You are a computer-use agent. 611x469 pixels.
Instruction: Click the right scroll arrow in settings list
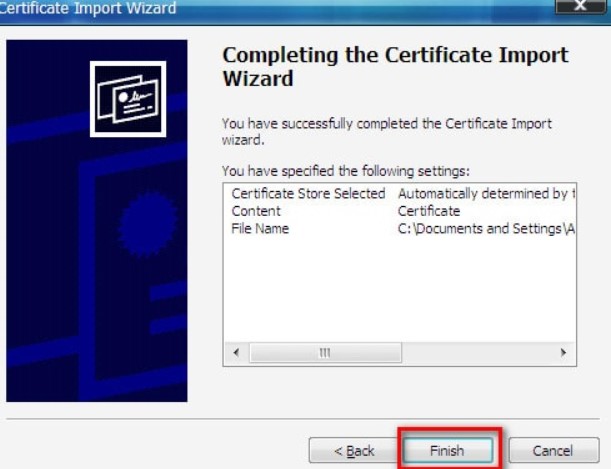(x=563, y=353)
